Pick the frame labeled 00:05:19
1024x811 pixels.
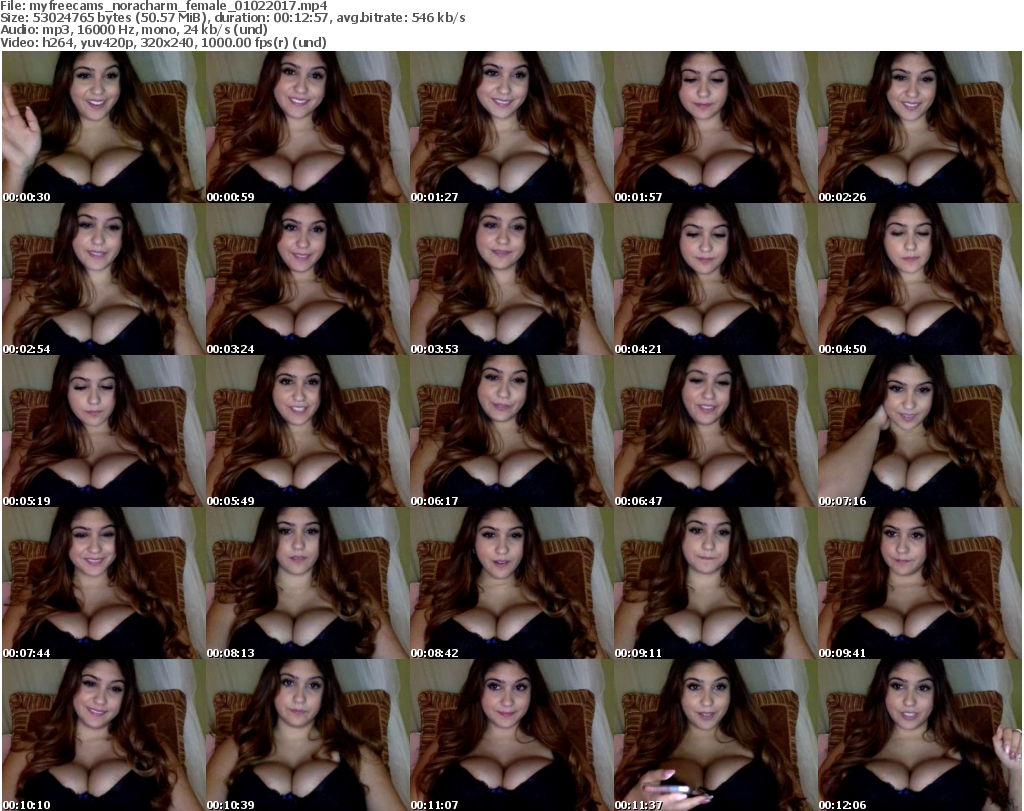point(103,432)
